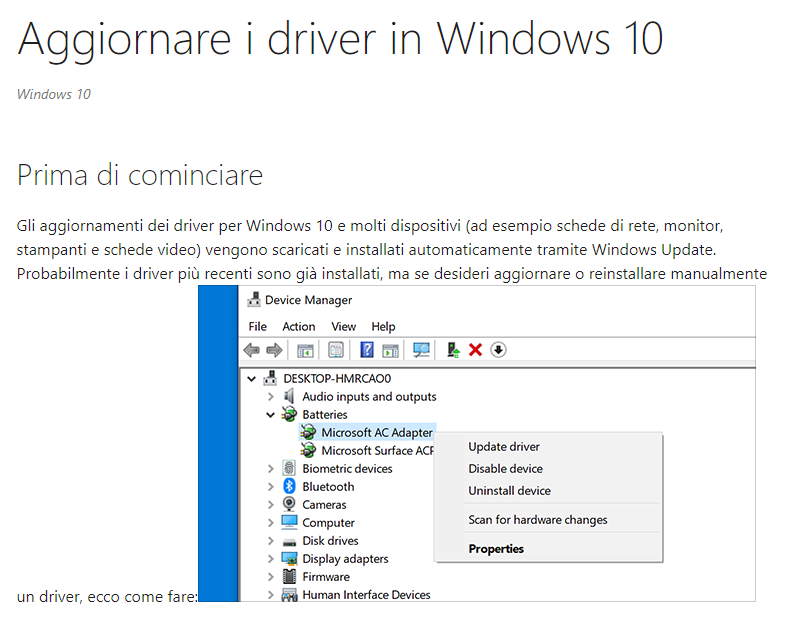792x635 pixels.
Task: Expand the Cameras node
Action: point(271,505)
